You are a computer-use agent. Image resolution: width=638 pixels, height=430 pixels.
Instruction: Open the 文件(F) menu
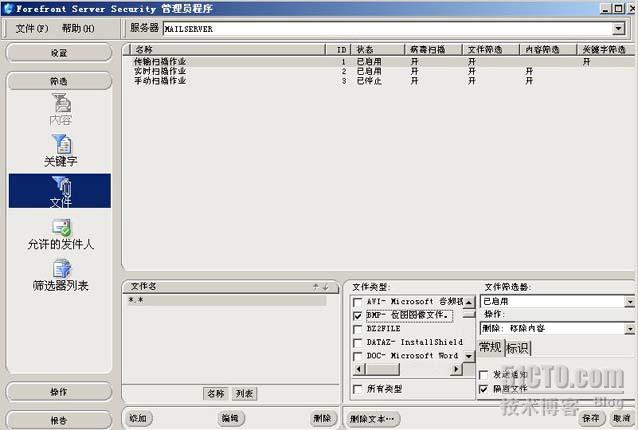32,28
